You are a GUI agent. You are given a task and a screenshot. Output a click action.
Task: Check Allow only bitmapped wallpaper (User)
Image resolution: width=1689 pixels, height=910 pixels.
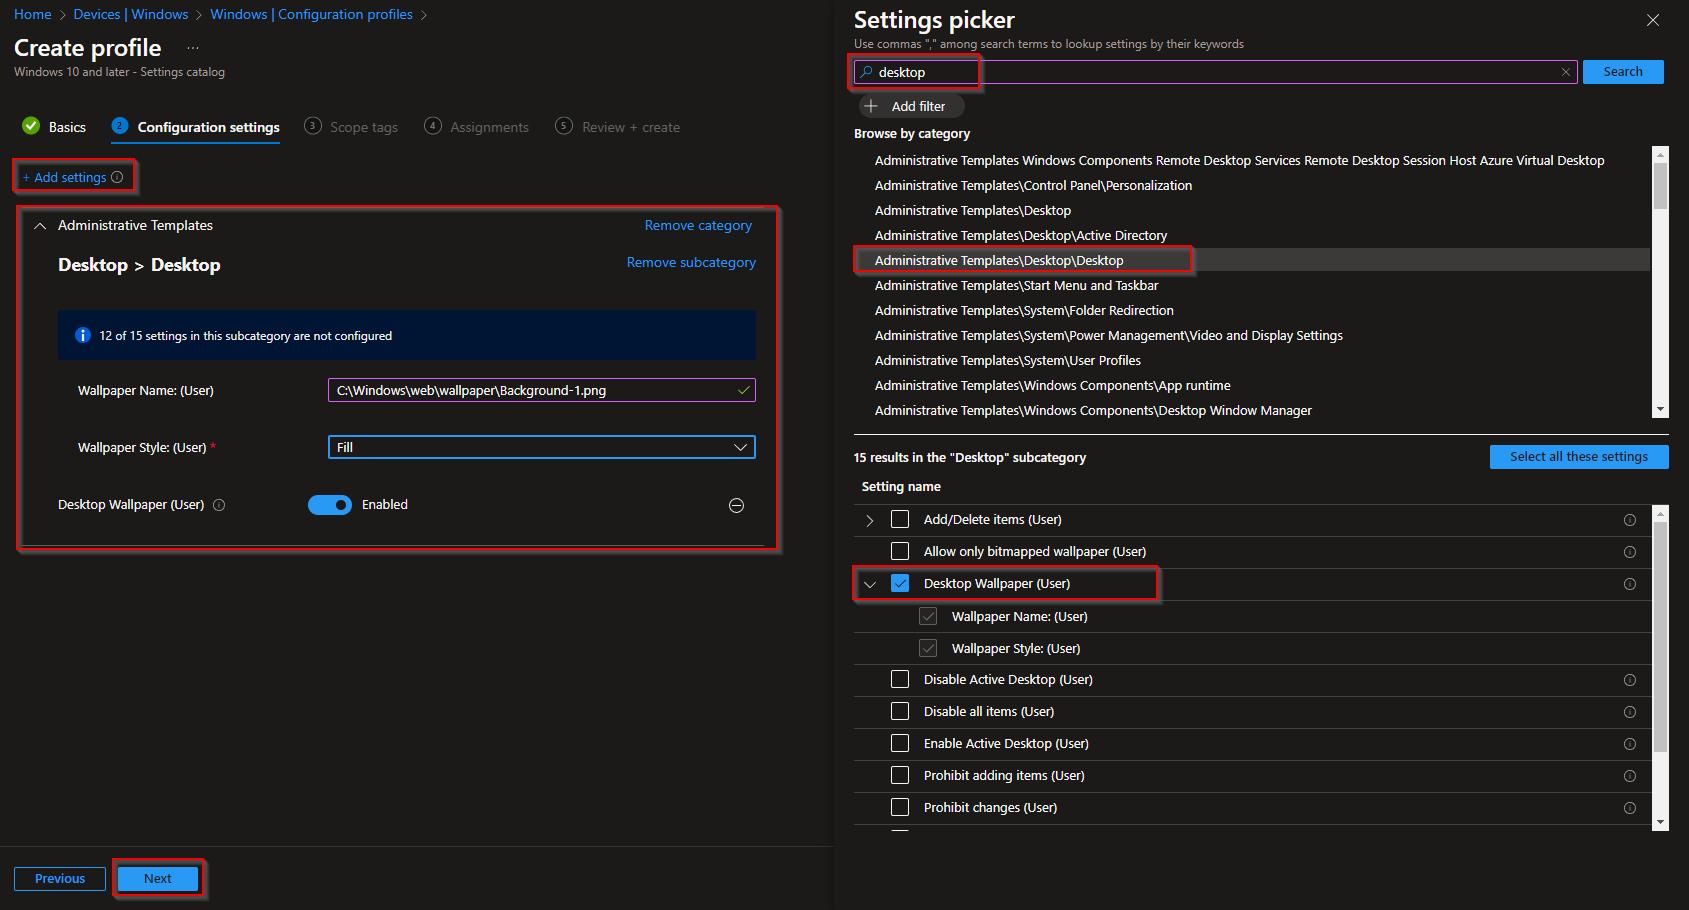tap(899, 551)
